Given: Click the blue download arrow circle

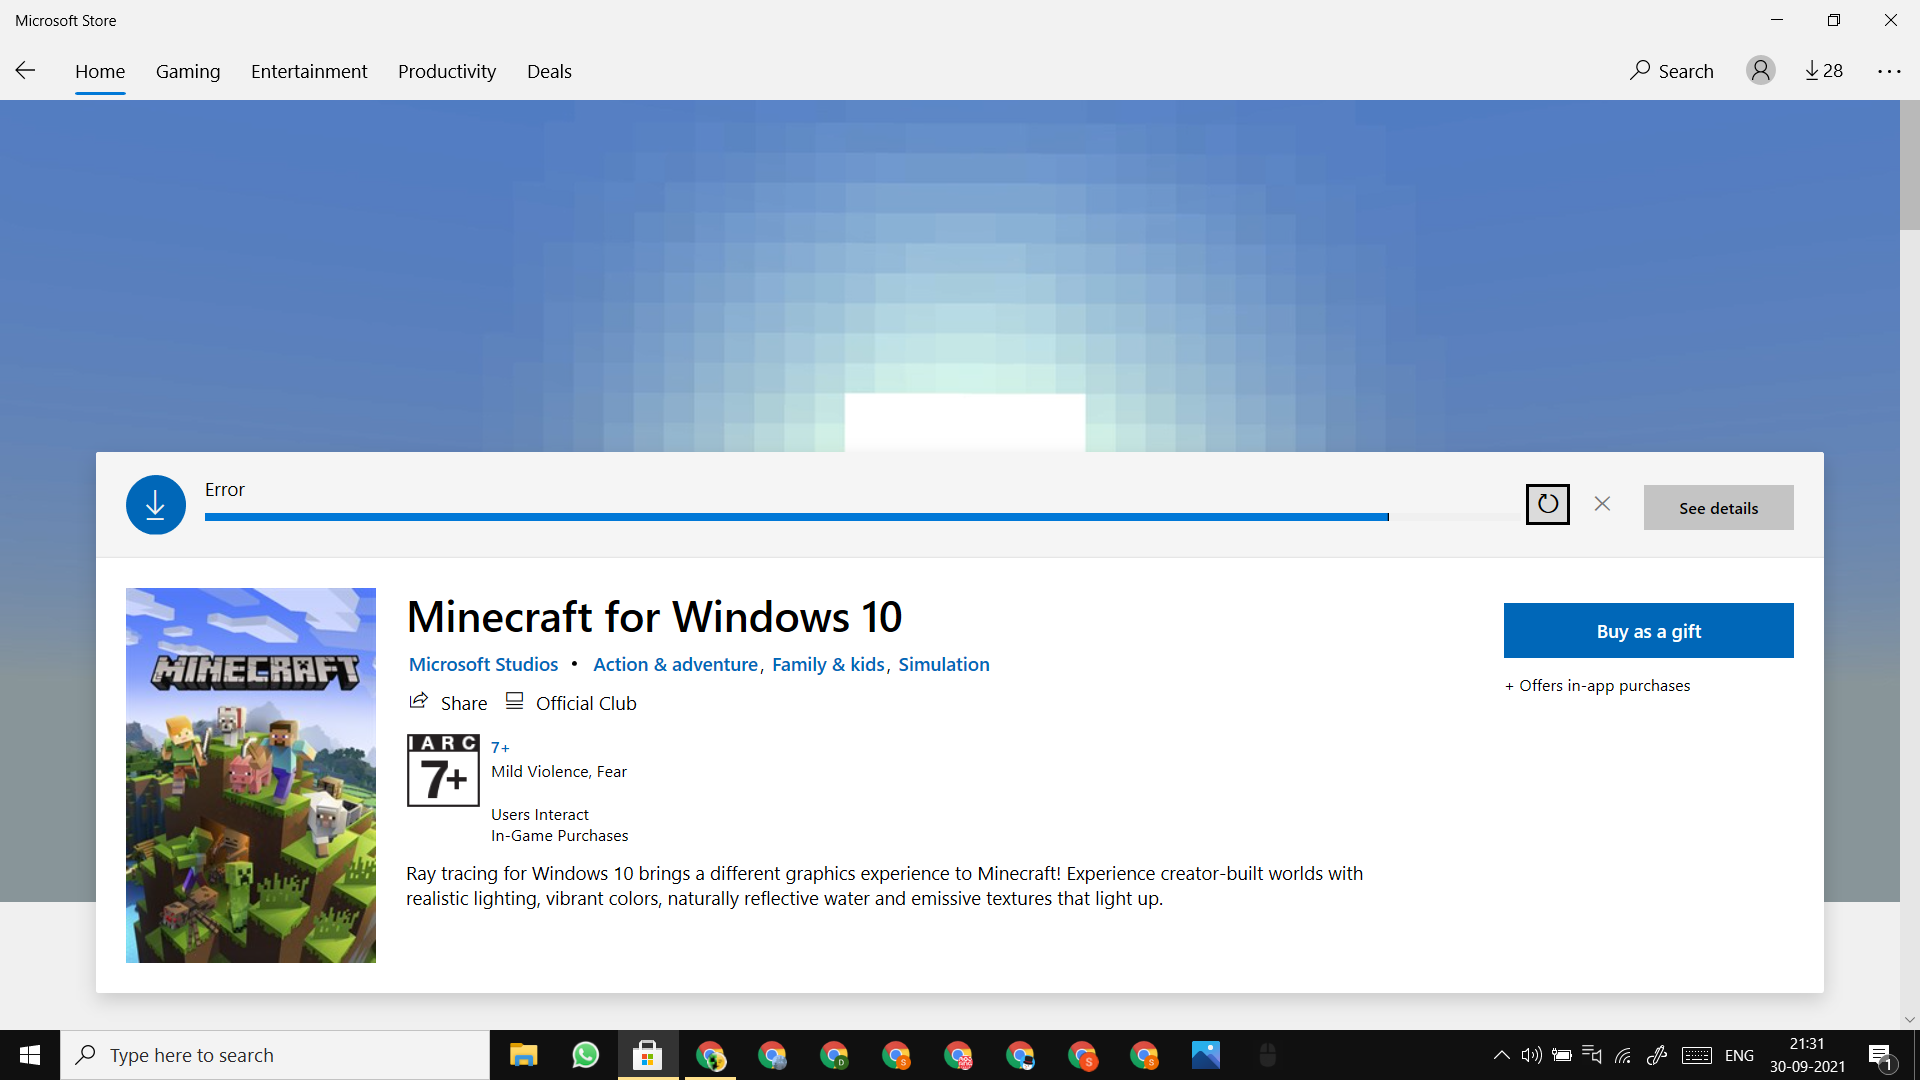Looking at the screenshot, I should point(155,505).
